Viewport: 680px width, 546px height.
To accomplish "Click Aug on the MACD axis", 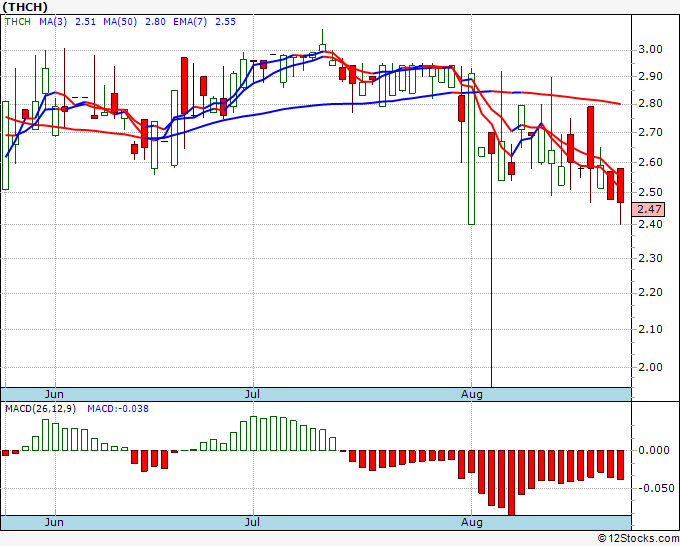I will (472, 522).
